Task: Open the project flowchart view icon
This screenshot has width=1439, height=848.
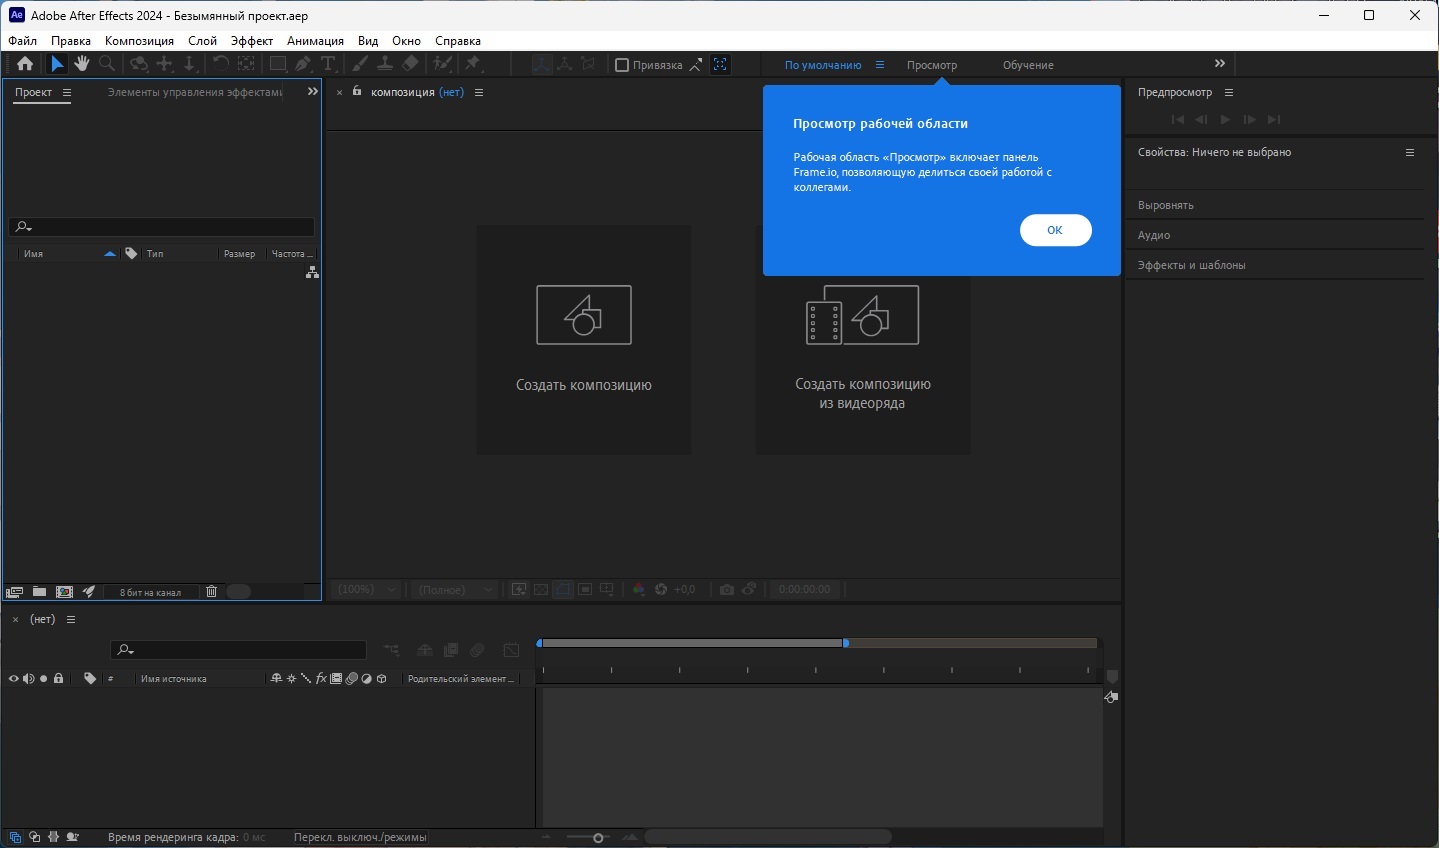Action: (312, 272)
